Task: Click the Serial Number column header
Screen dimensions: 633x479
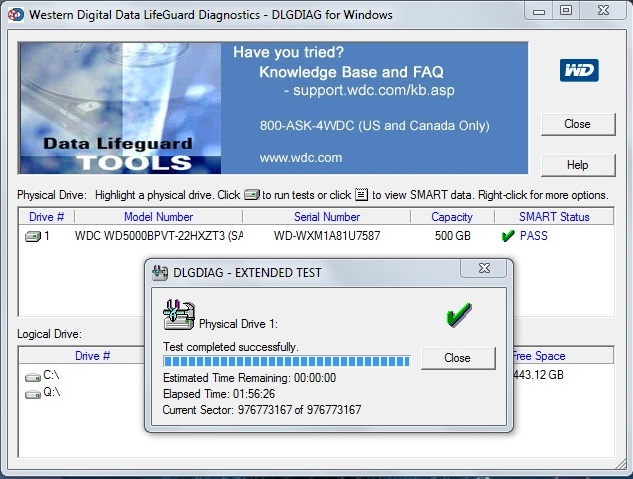Action: tap(327, 217)
